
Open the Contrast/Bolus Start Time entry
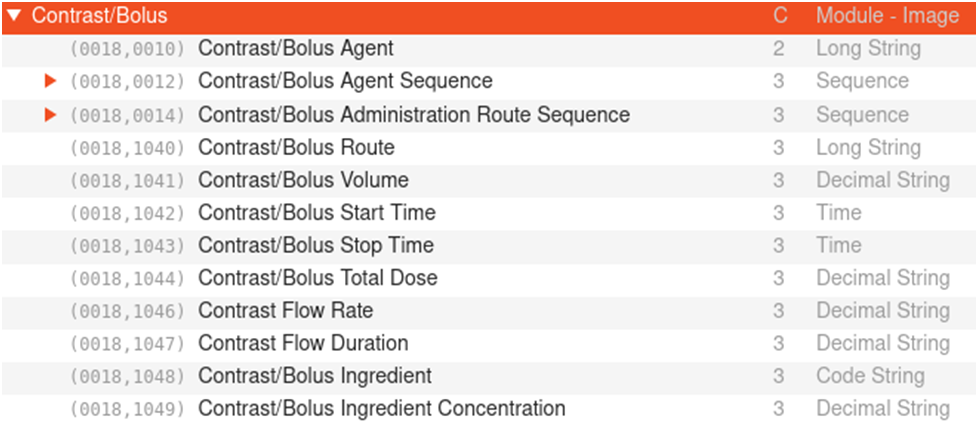(x=316, y=213)
